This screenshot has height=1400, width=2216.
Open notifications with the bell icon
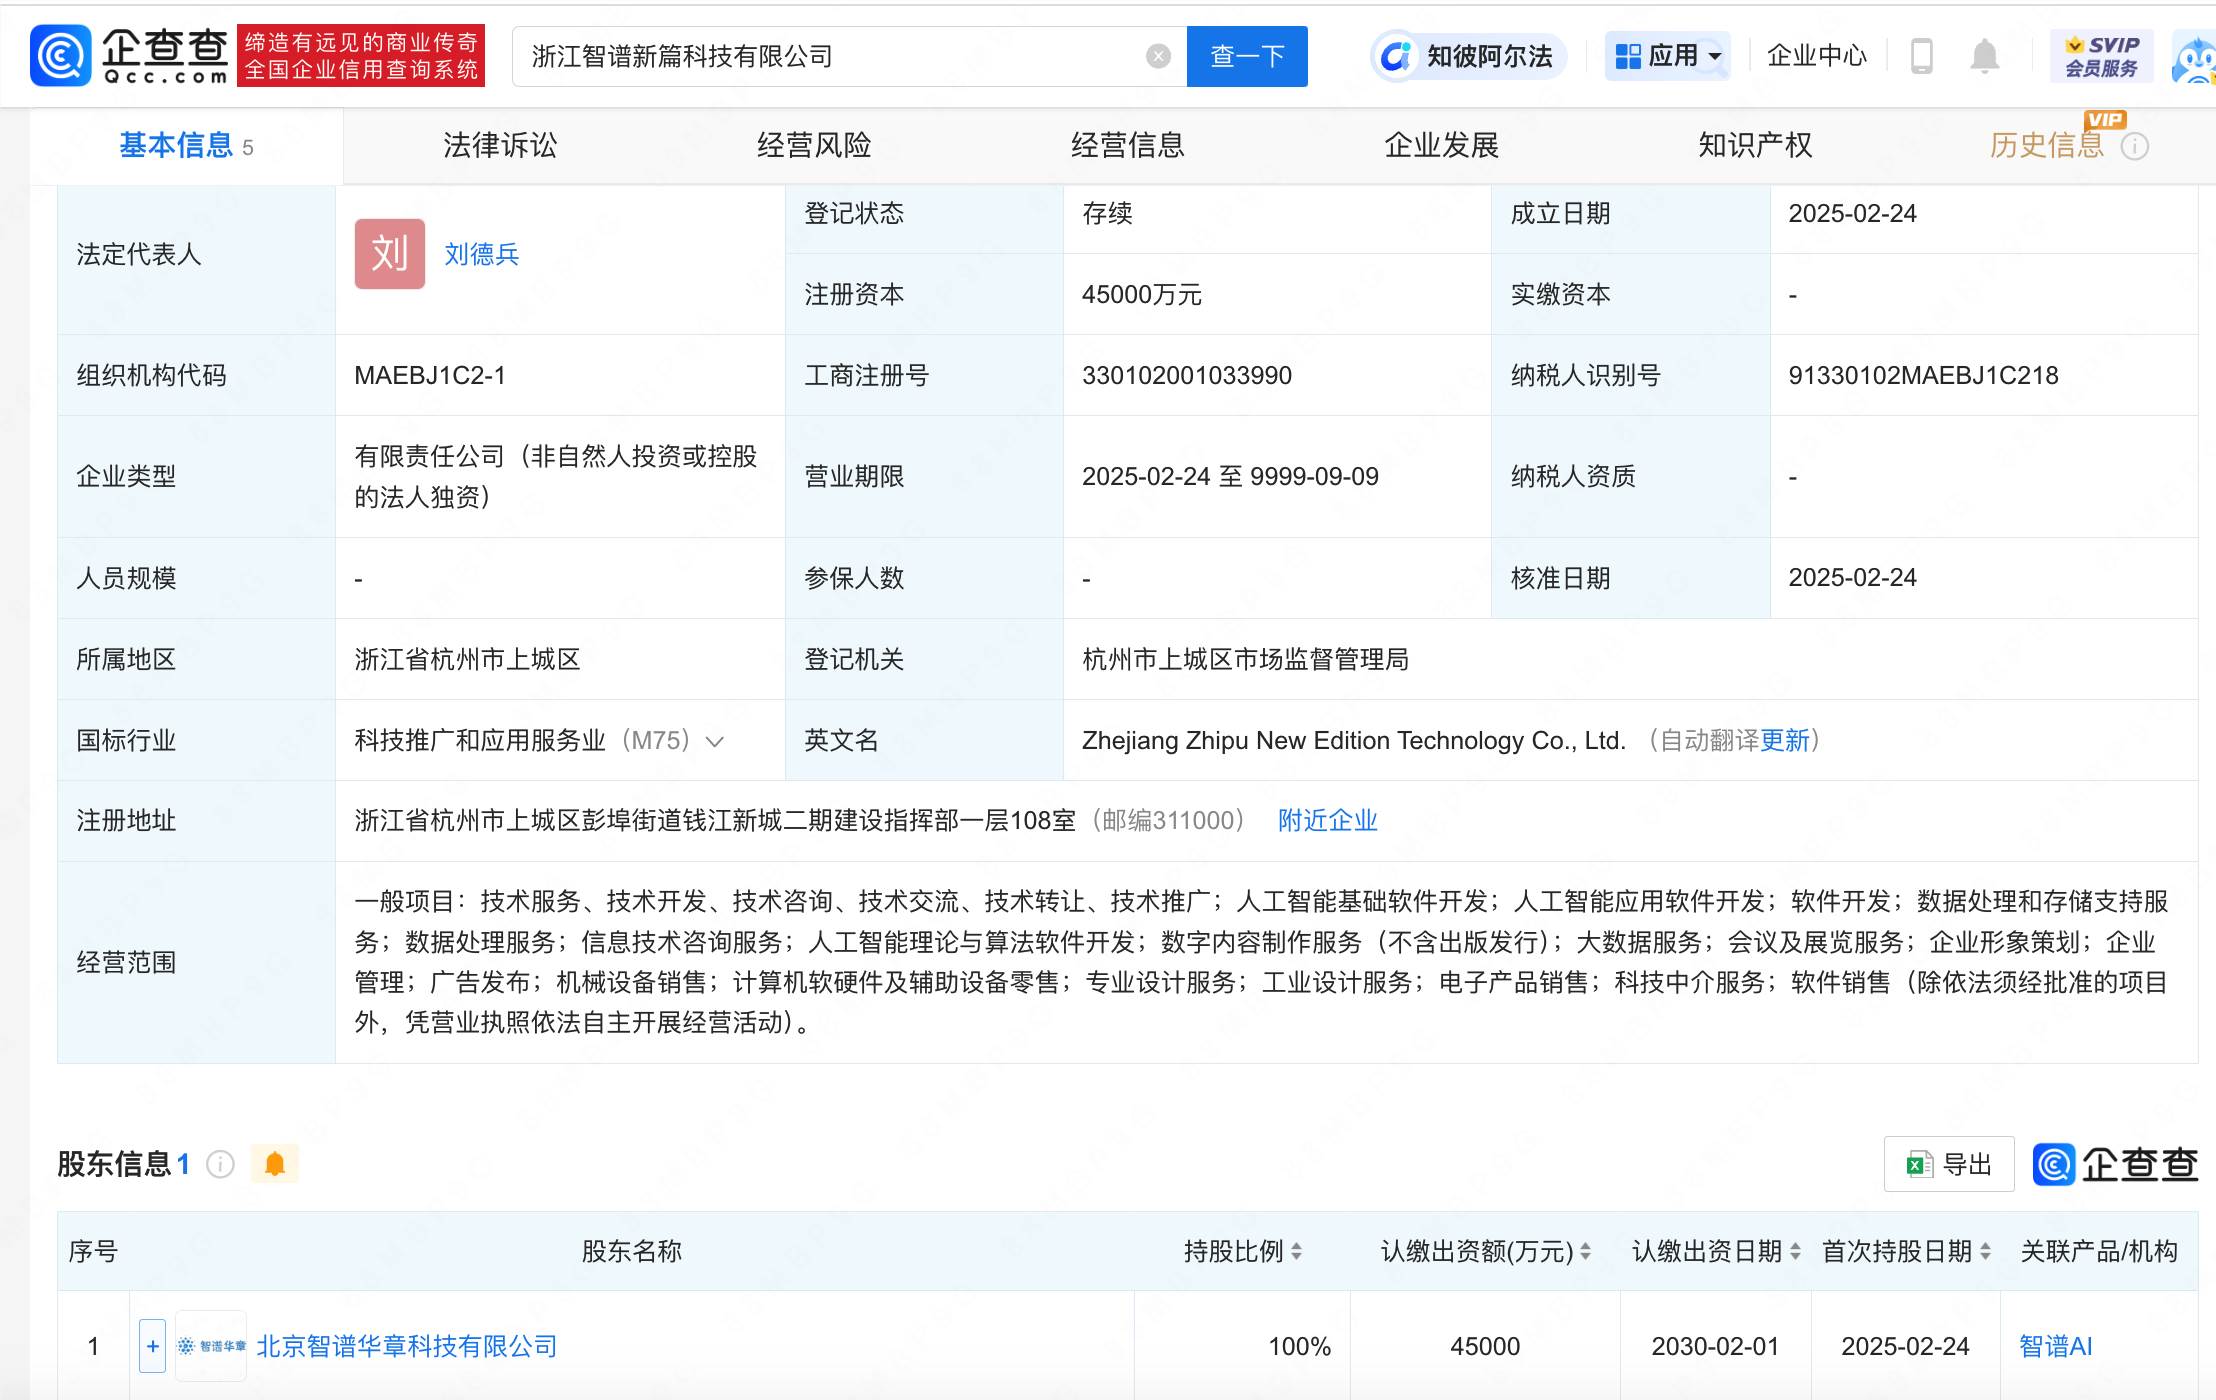tap(1986, 56)
